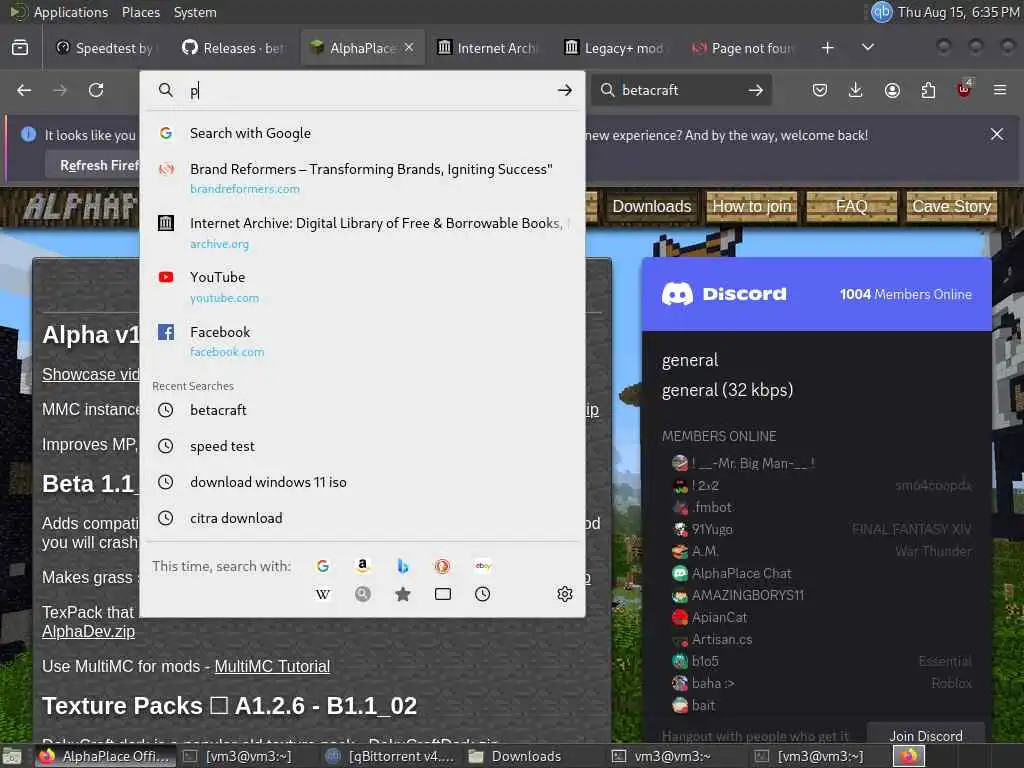This screenshot has width=1024, height=768.
Task: Submit the address bar go arrow
Action: tap(565, 90)
